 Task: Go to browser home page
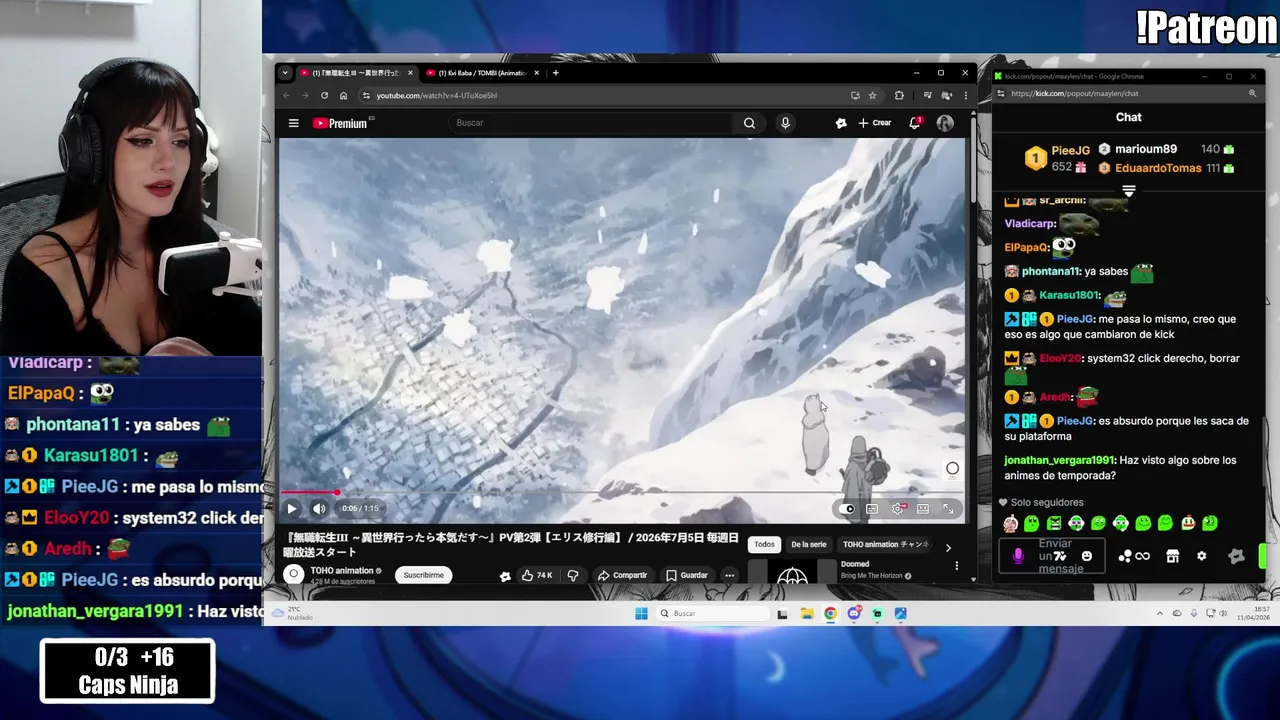coord(343,95)
